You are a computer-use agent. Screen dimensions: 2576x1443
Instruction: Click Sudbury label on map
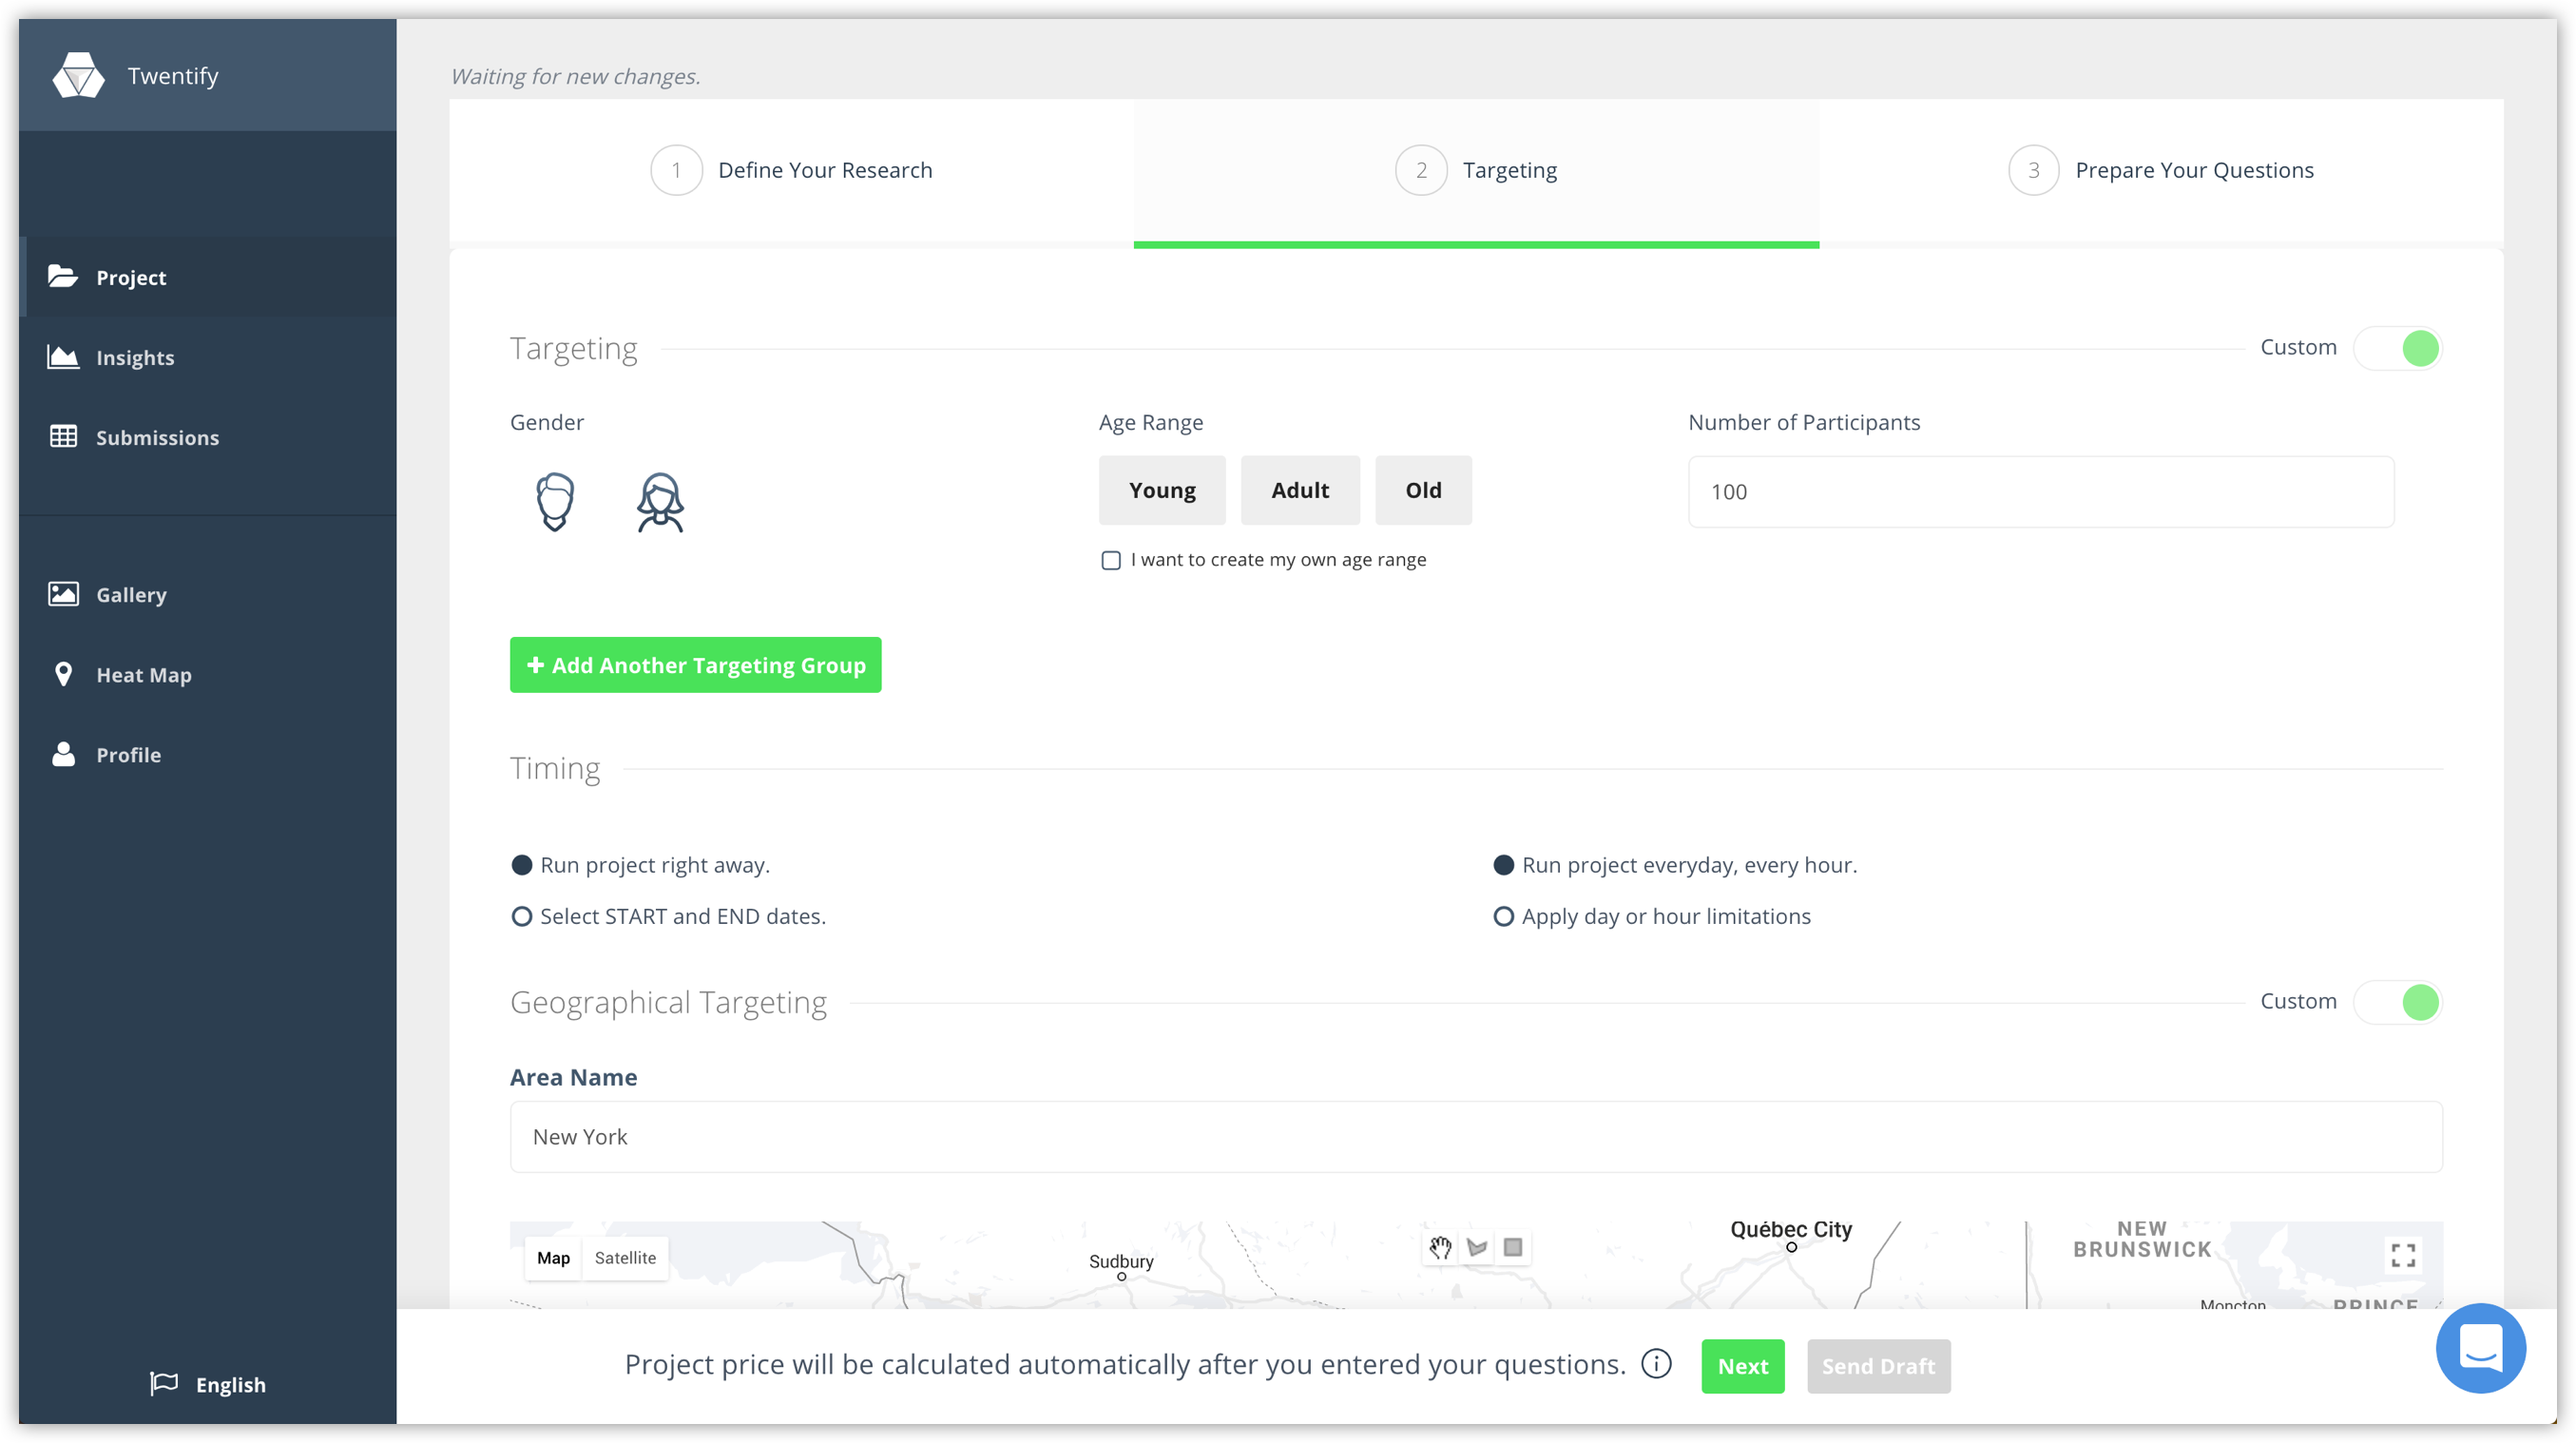click(x=1121, y=1261)
